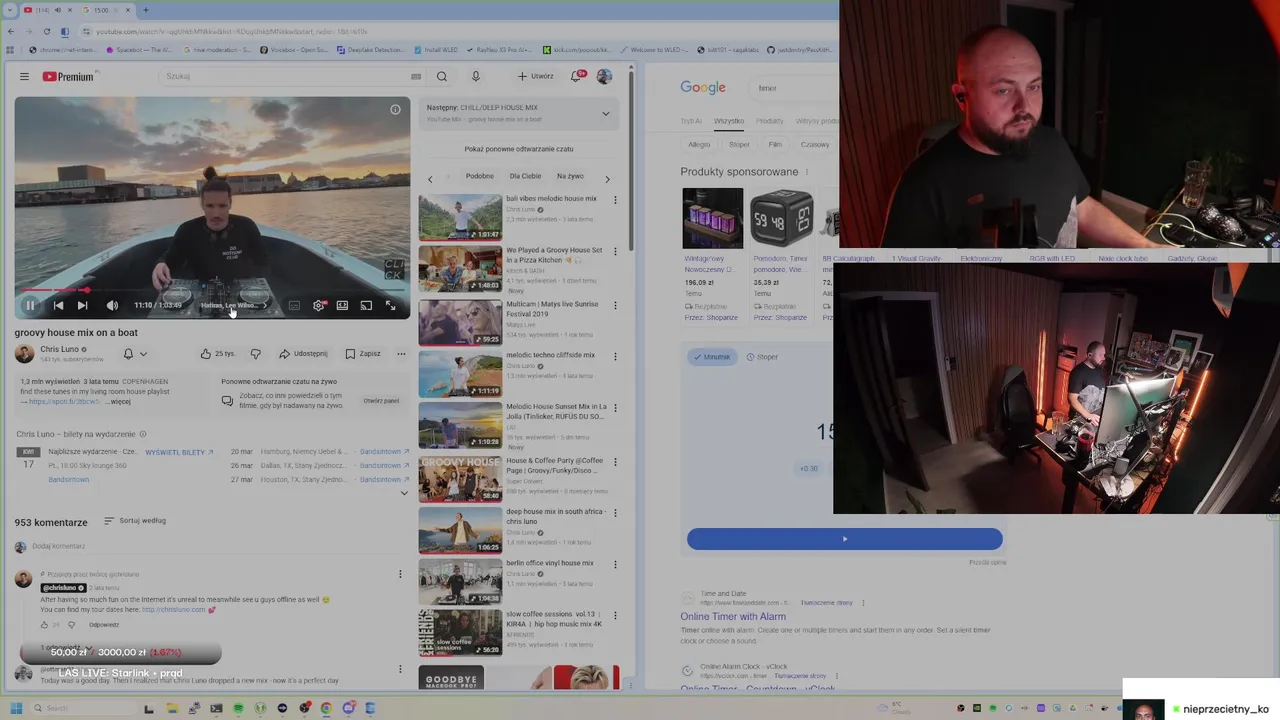Like the video with 25 tys. likes
The image size is (1280, 720).
click(x=217, y=353)
